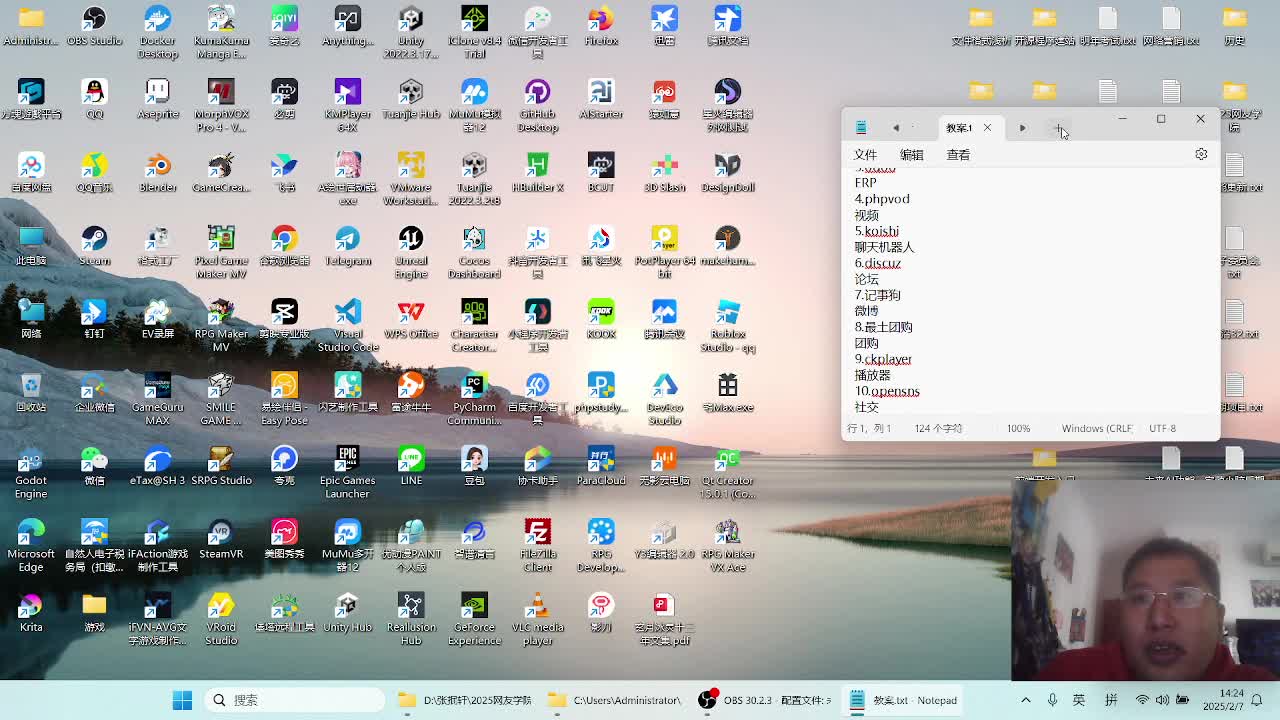Select the Unreal Engine desktop icon
This screenshot has height=720, width=1280.
pos(411,252)
